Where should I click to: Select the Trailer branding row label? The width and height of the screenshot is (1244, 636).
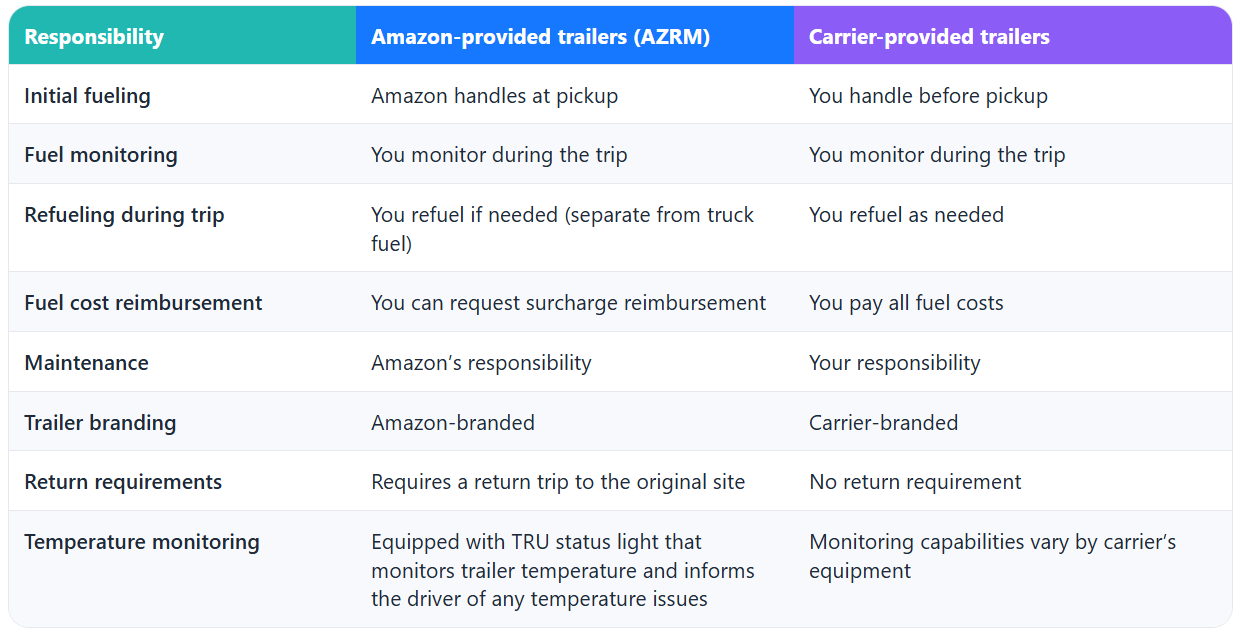click(x=100, y=423)
